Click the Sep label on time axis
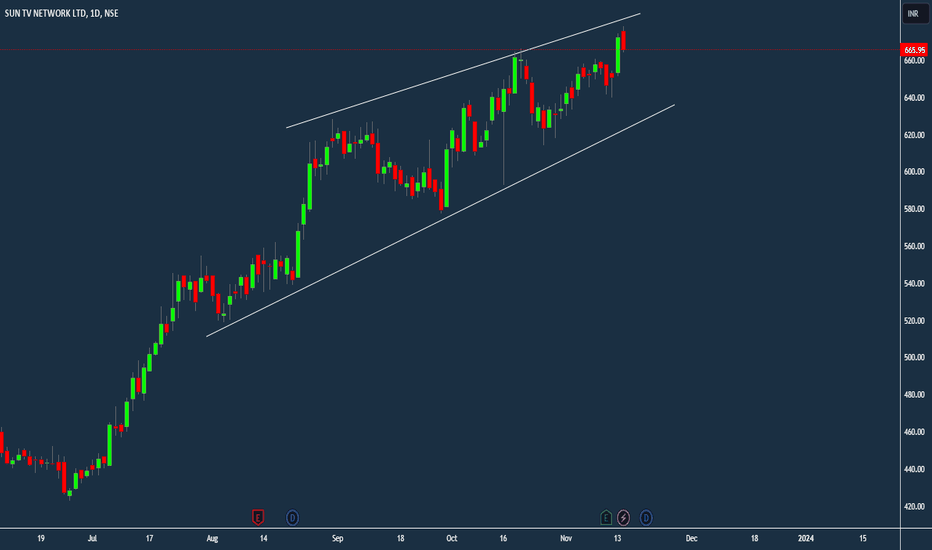This screenshot has height=550, width=932. tap(338, 538)
